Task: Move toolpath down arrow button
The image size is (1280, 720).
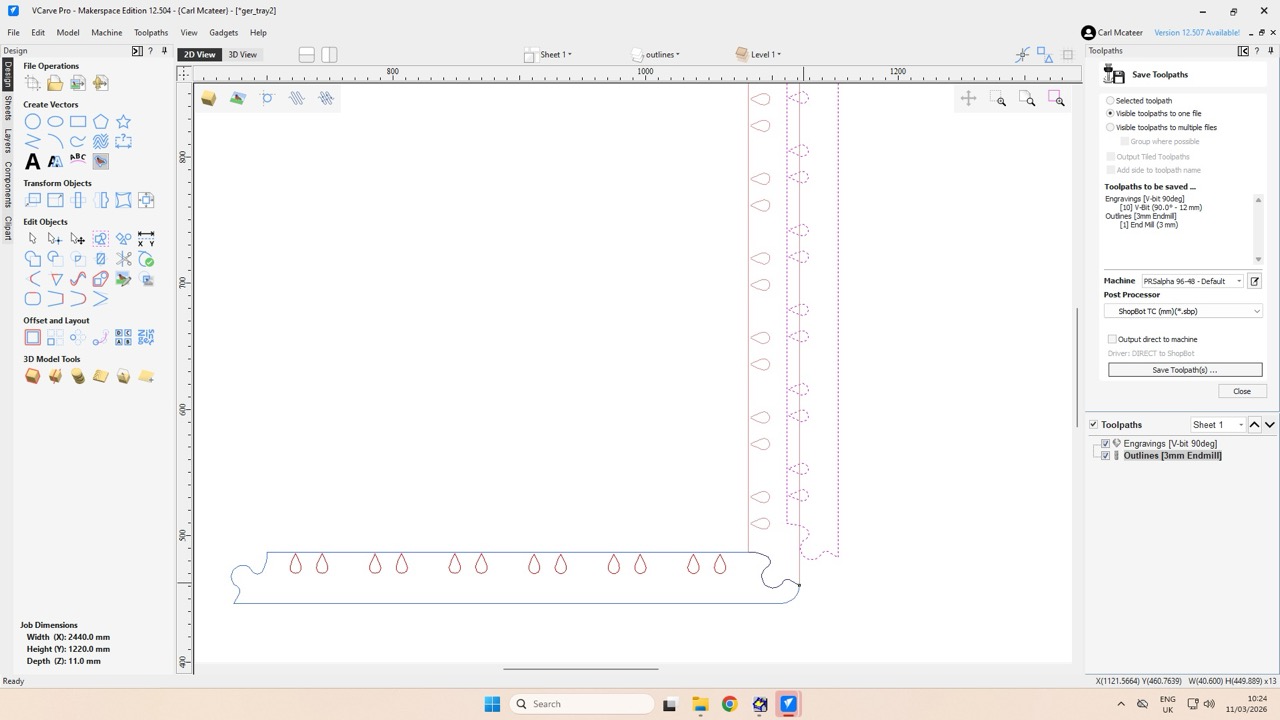Action: tap(1270, 425)
